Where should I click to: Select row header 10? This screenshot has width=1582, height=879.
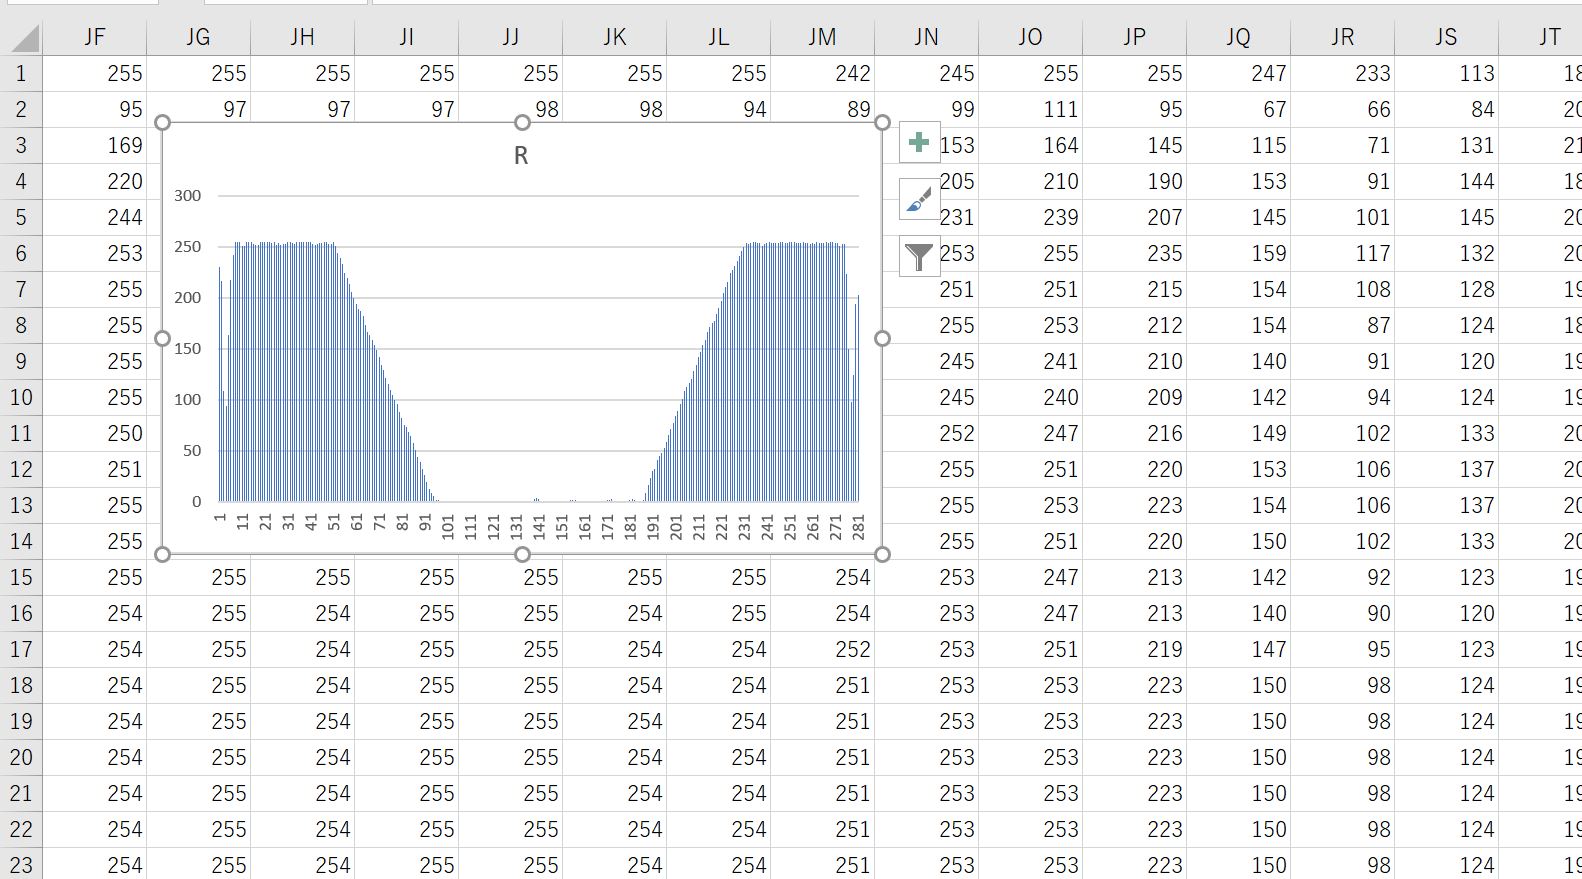point(22,397)
